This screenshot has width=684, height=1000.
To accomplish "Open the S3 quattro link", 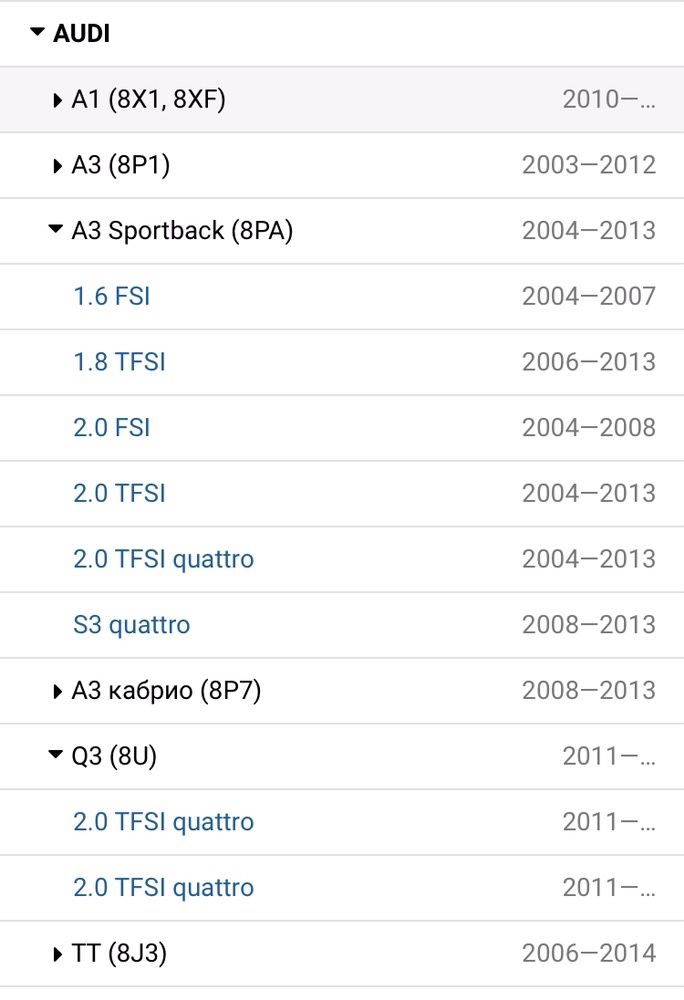I will (131, 625).
